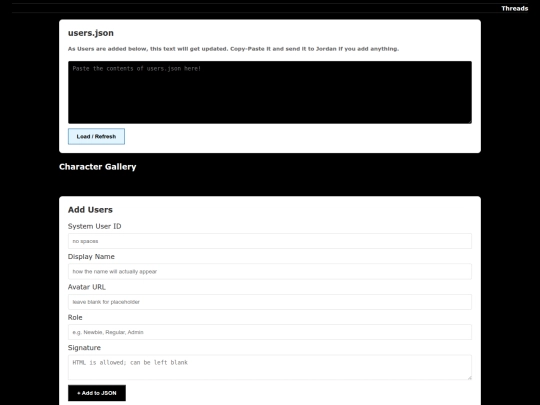This screenshot has width=540, height=405.
Task: Click the Avatar URL label
Action: 87,287
